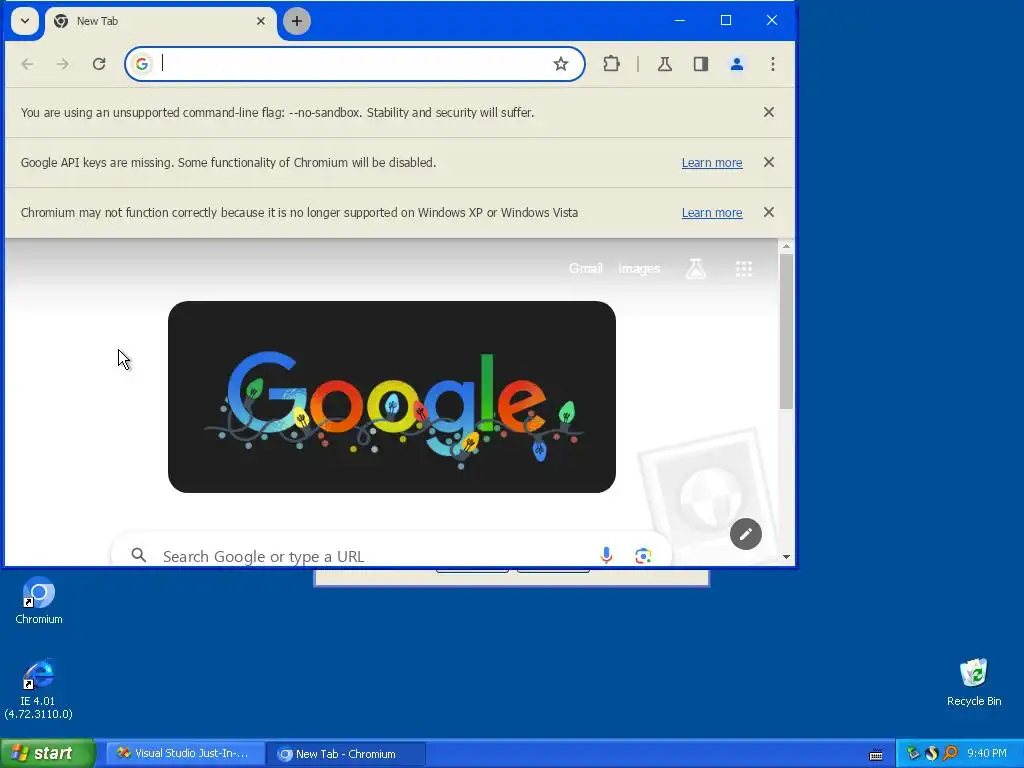The image size is (1024, 768).
Task: Open a new tab with the plus button
Action: click(x=296, y=21)
